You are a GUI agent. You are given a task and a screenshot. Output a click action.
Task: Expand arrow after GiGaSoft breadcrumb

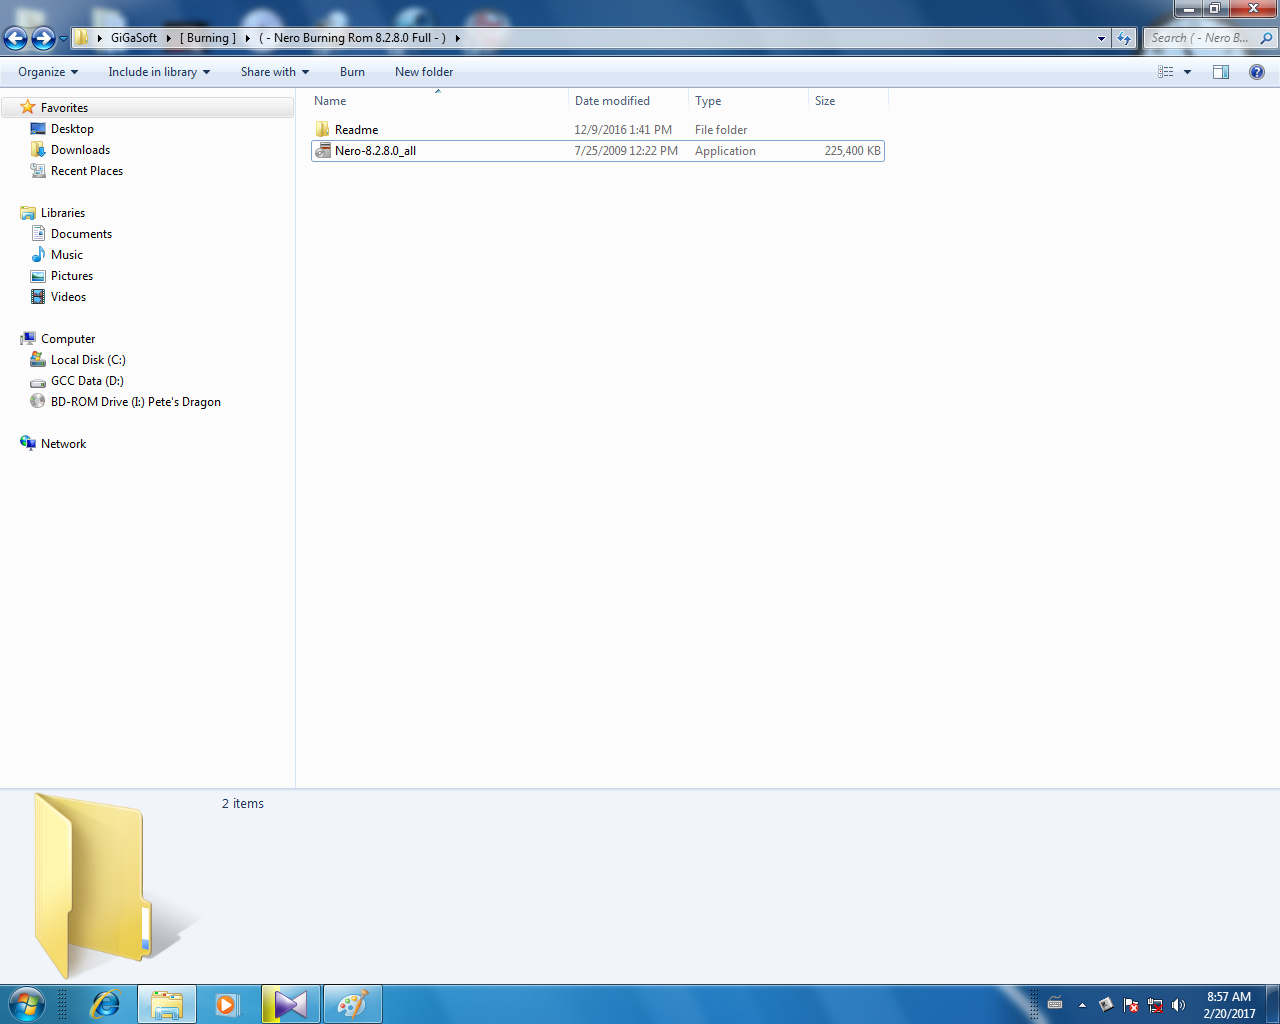click(168, 38)
